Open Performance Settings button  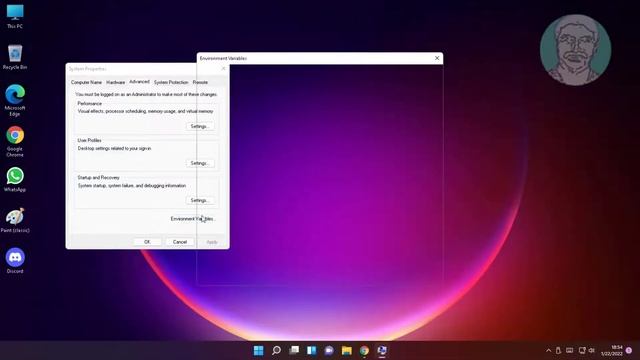pos(200,127)
